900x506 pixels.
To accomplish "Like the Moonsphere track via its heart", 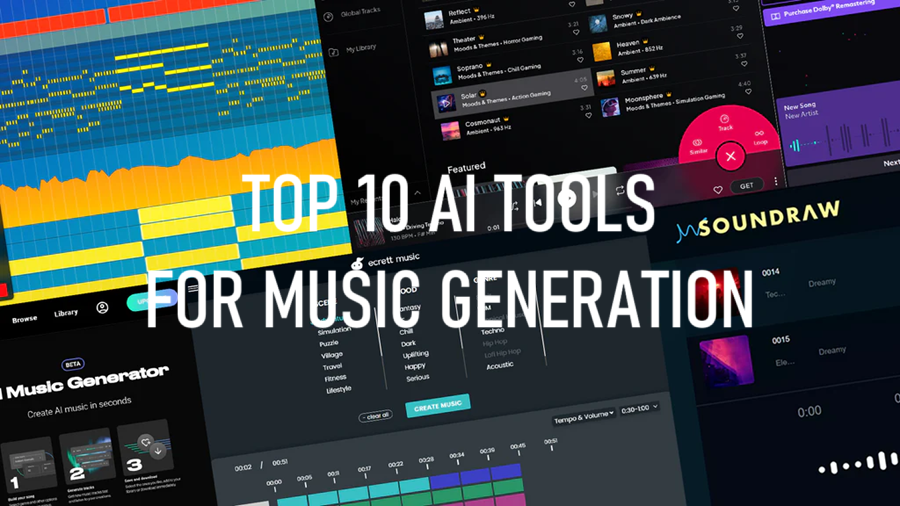I will click(748, 92).
